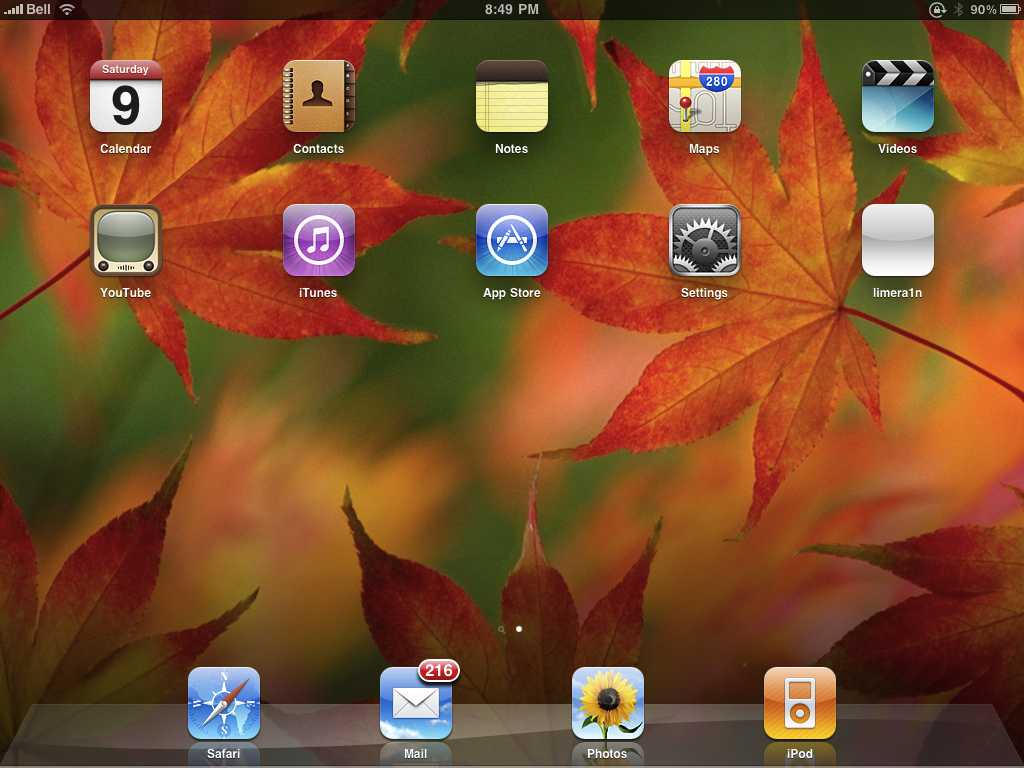This screenshot has height=768, width=1024.
Task: Launch Photos from the dock
Action: point(607,703)
